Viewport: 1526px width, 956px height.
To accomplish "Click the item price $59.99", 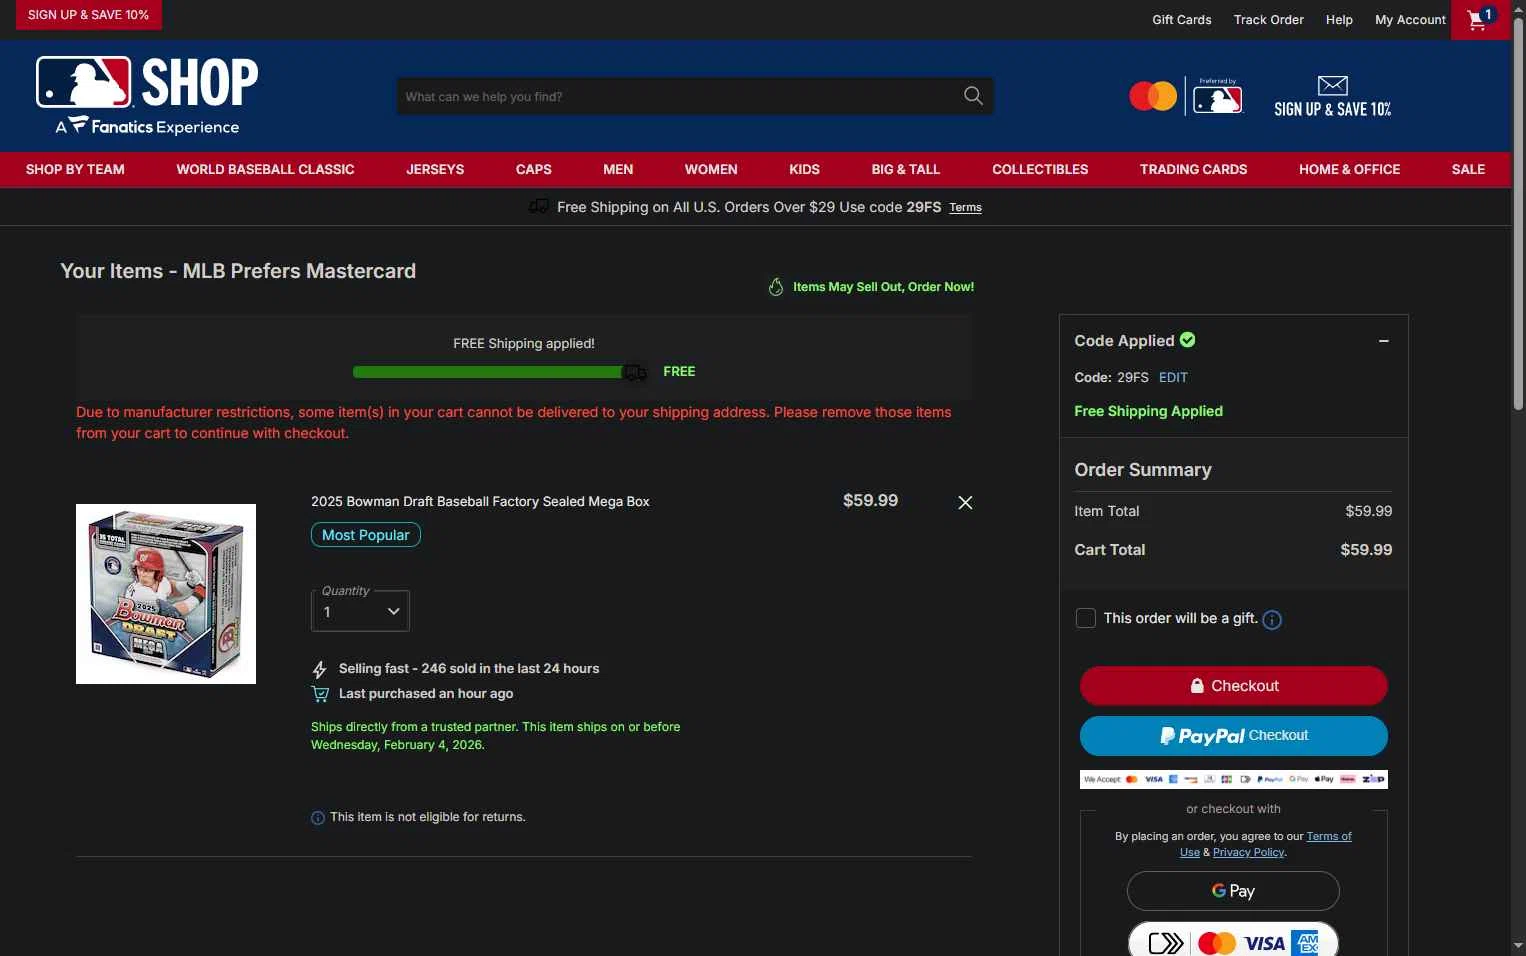I will tap(870, 500).
